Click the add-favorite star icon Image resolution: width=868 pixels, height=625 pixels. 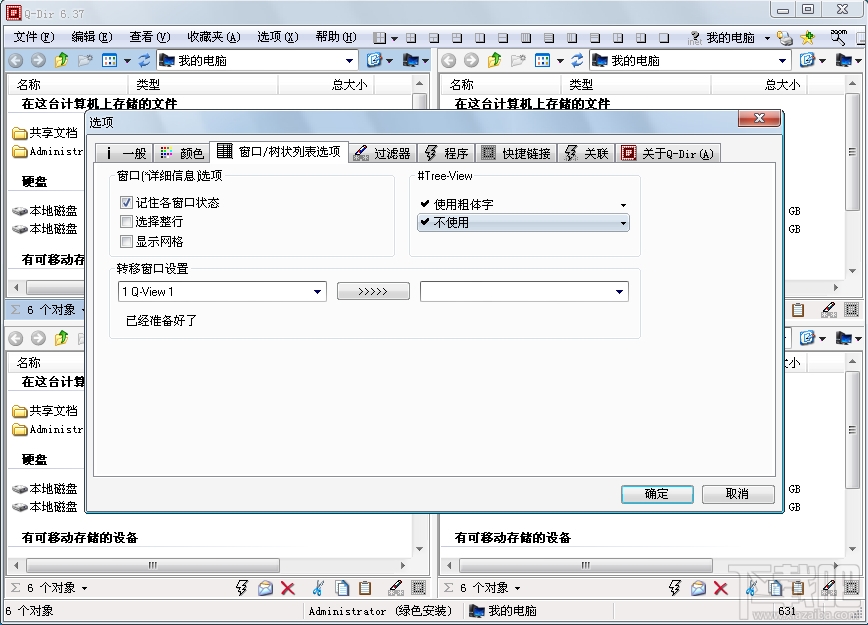(x=808, y=38)
